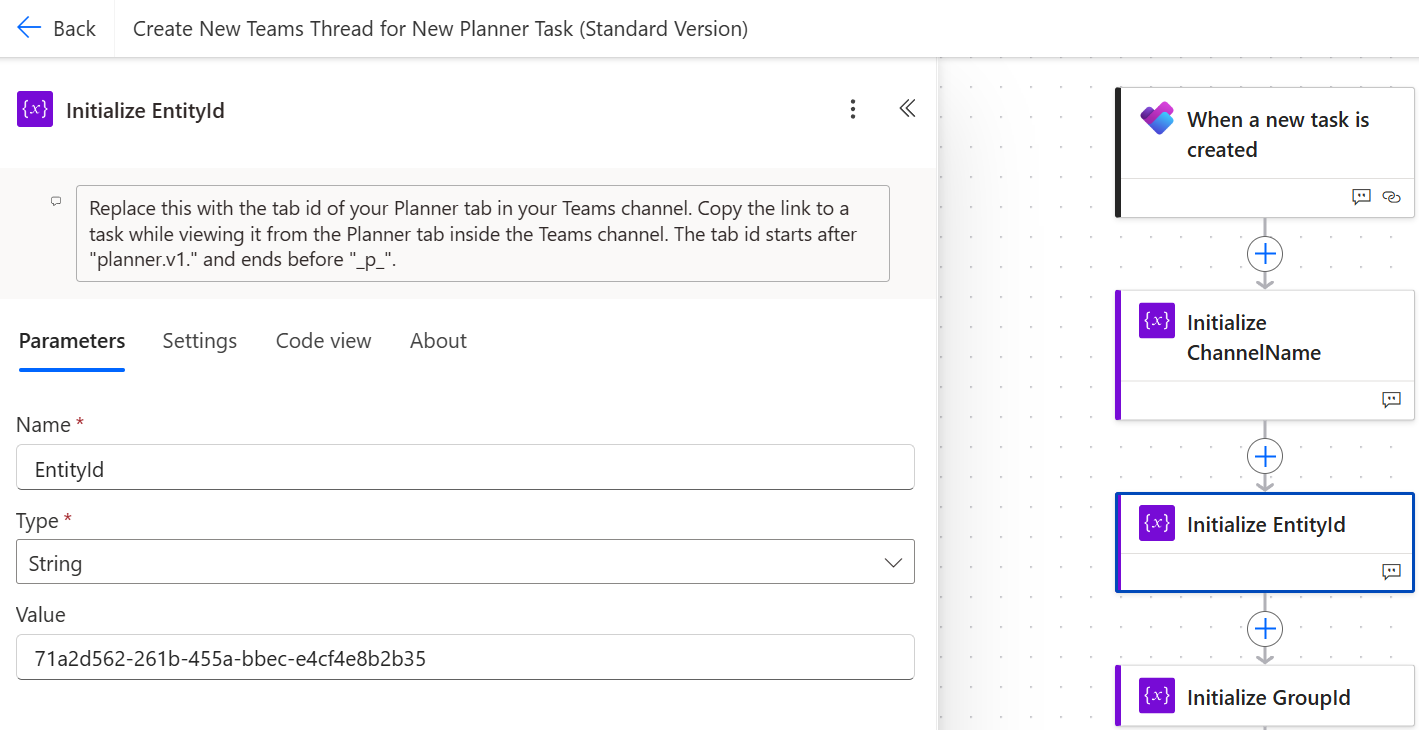Click the Back arrow icon
This screenshot has height=730, width=1419.
(x=29, y=28)
